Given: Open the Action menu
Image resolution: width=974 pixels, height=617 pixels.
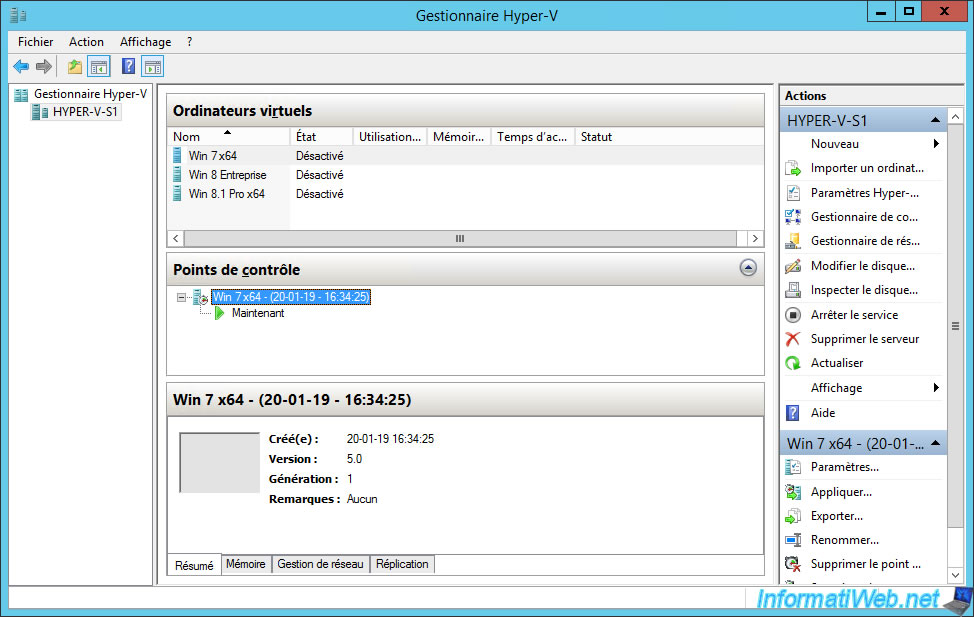Looking at the screenshot, I should coord(86,42).
